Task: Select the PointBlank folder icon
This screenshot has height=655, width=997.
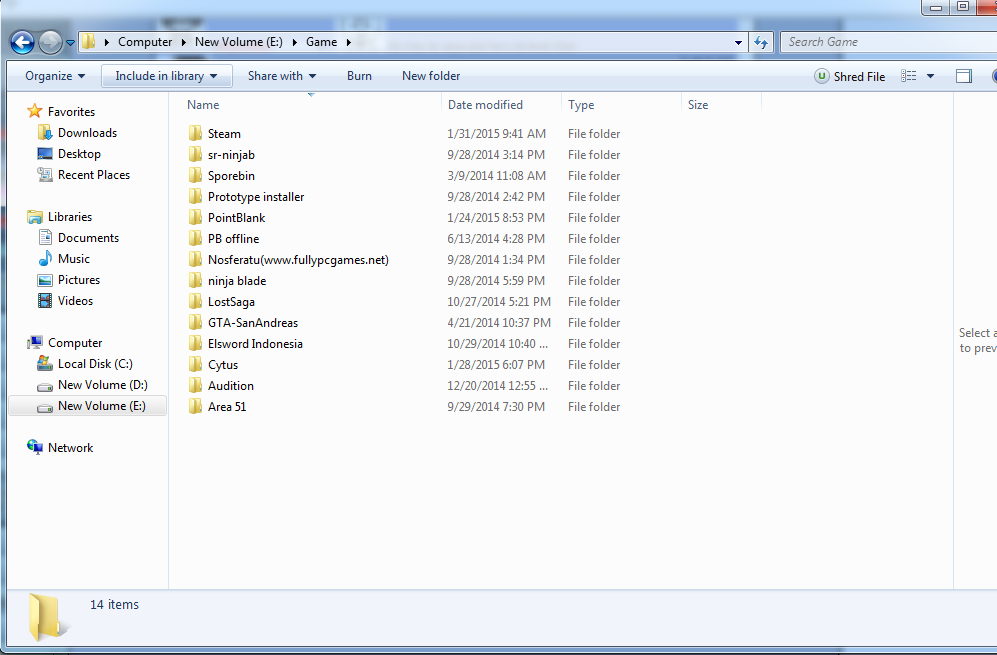Action: click(196, 217)
